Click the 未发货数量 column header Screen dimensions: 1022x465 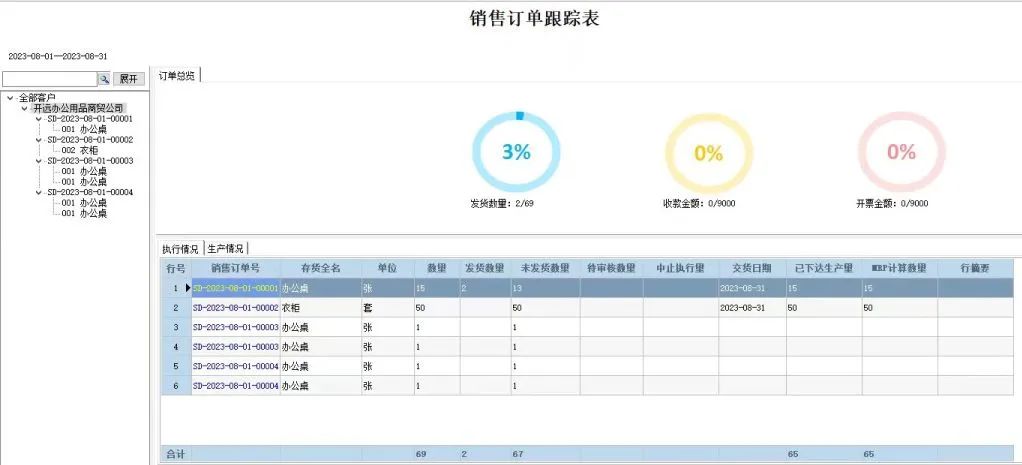(545, 268)
